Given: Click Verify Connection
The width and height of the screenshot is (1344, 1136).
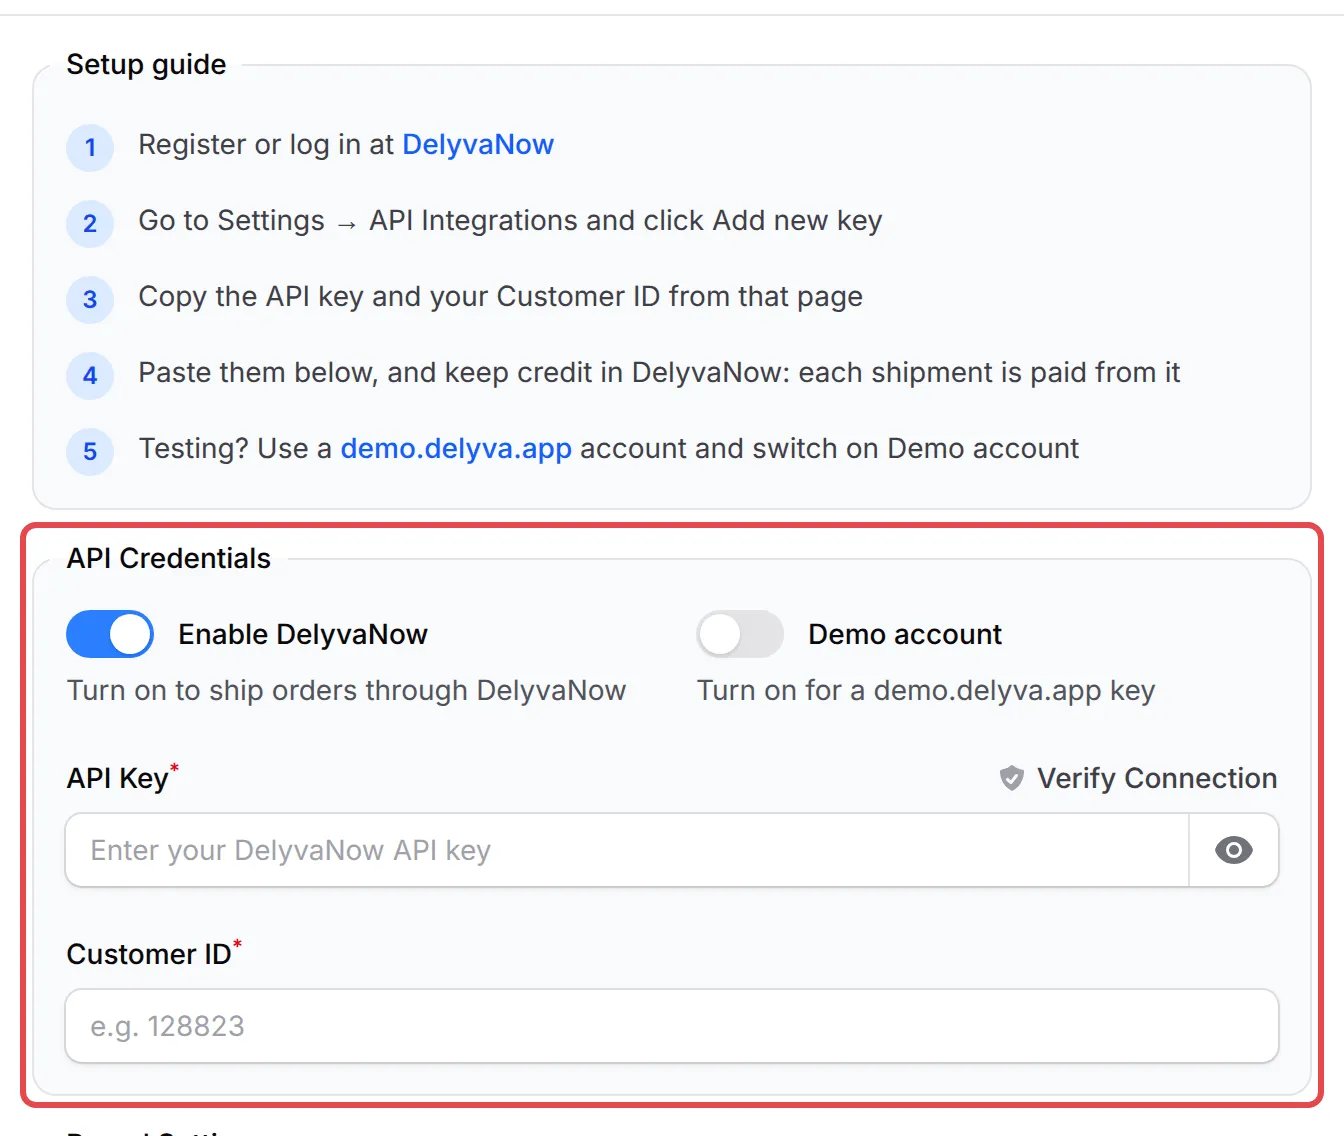Looking at the screenshot, I should pos(1139,778).
